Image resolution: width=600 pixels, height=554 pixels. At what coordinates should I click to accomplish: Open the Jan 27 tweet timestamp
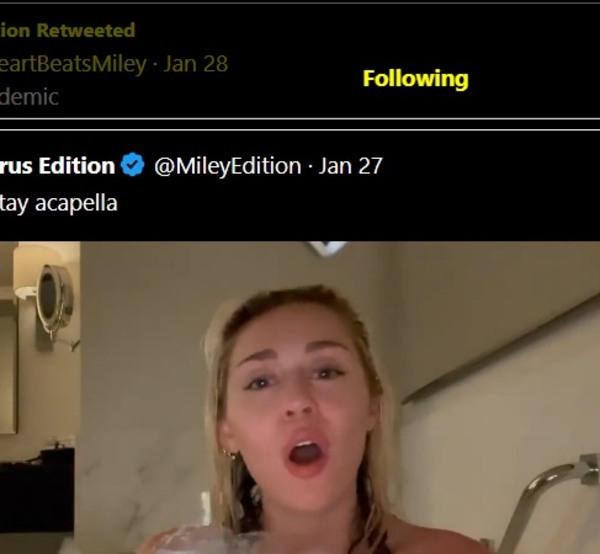click(x=350, y=166)
